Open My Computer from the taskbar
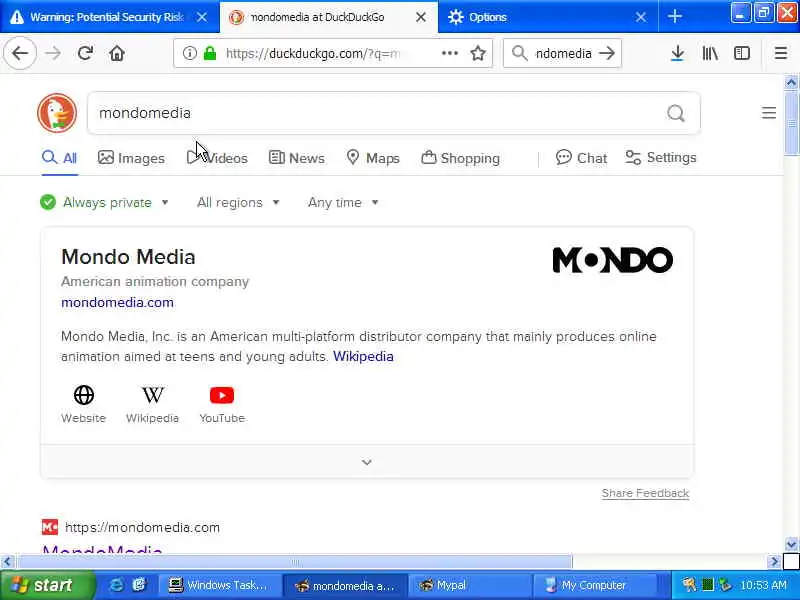The width and height of the screenshot is (800, 600). pyautogui.click(x=595, y=585)
